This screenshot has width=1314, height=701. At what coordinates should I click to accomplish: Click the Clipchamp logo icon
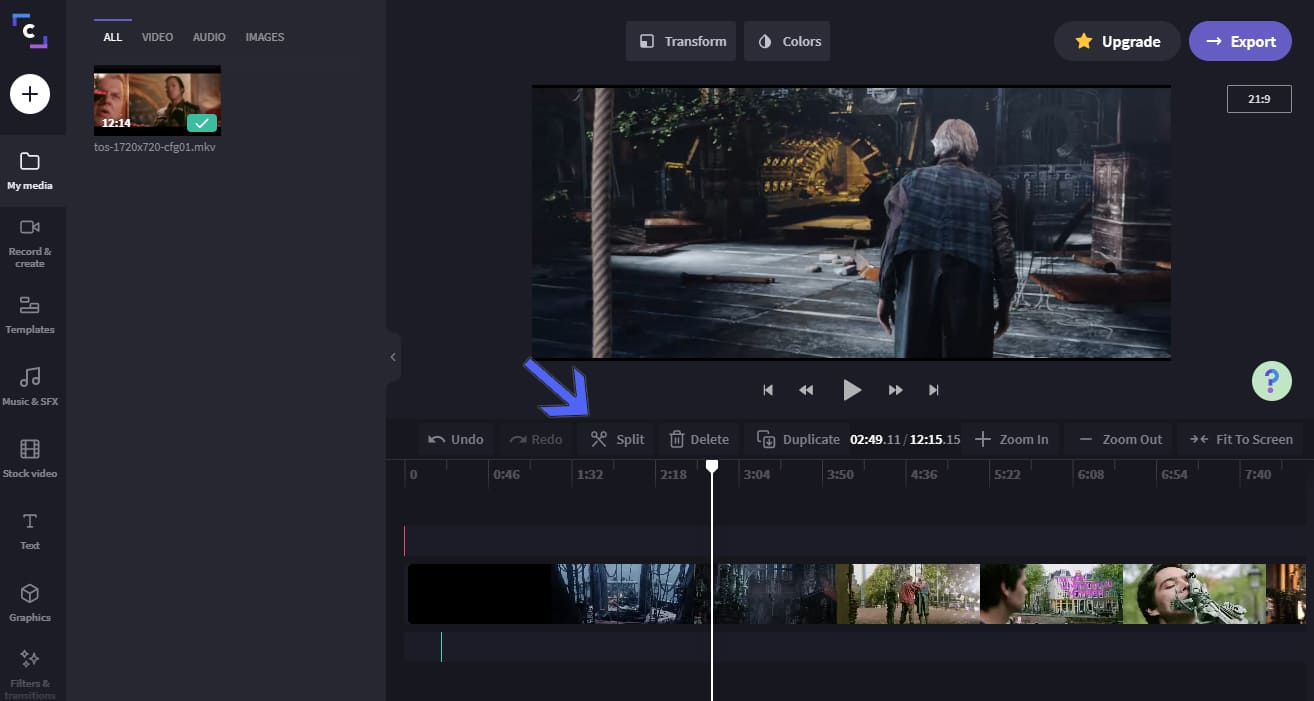point(30,30)
